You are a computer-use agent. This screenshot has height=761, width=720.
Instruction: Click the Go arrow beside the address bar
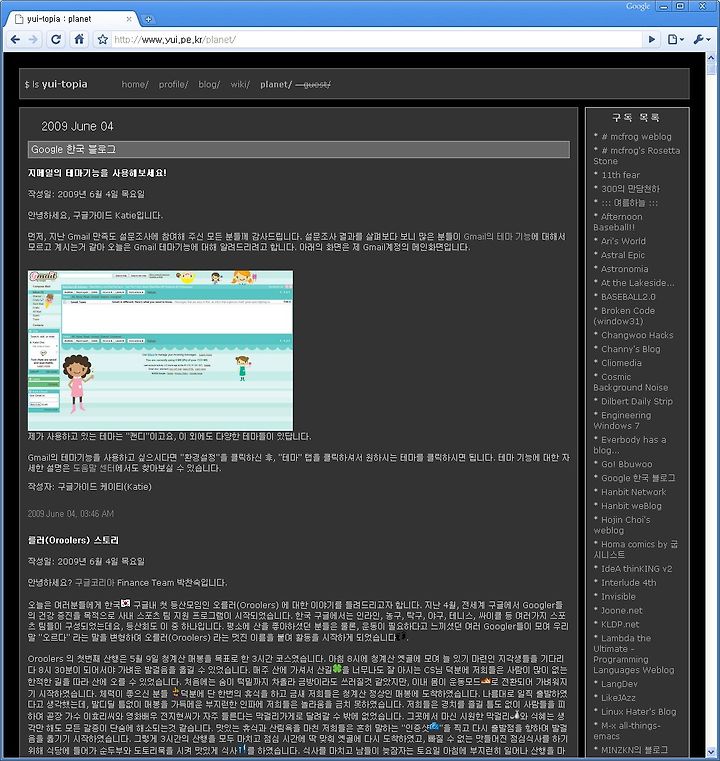652,39
